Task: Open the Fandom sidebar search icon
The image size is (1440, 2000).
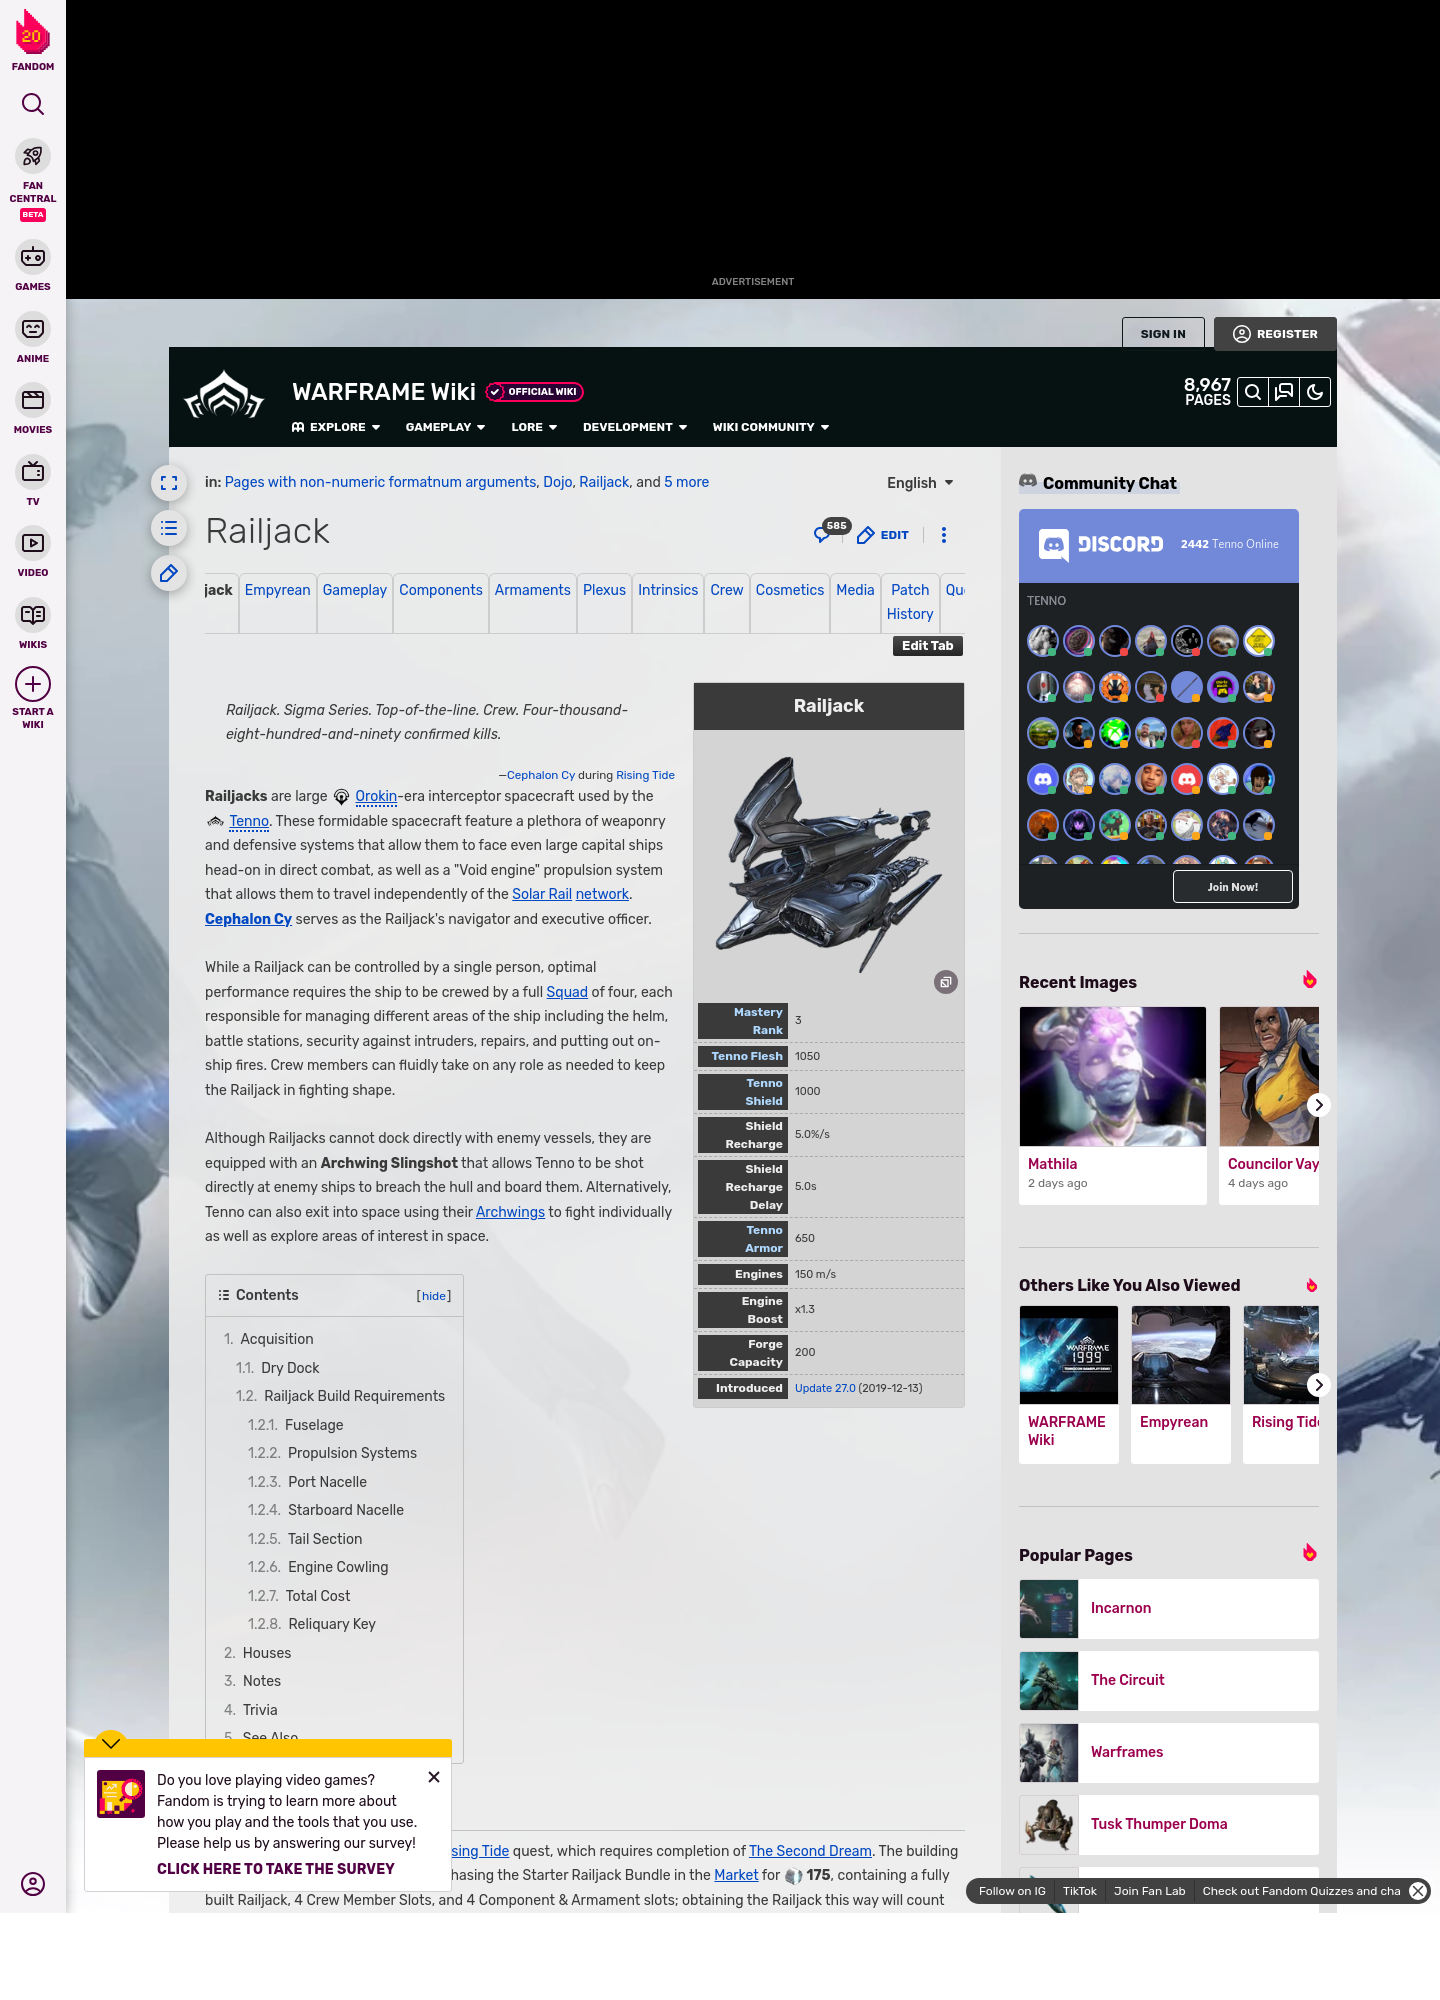Action: click(33, 104)
